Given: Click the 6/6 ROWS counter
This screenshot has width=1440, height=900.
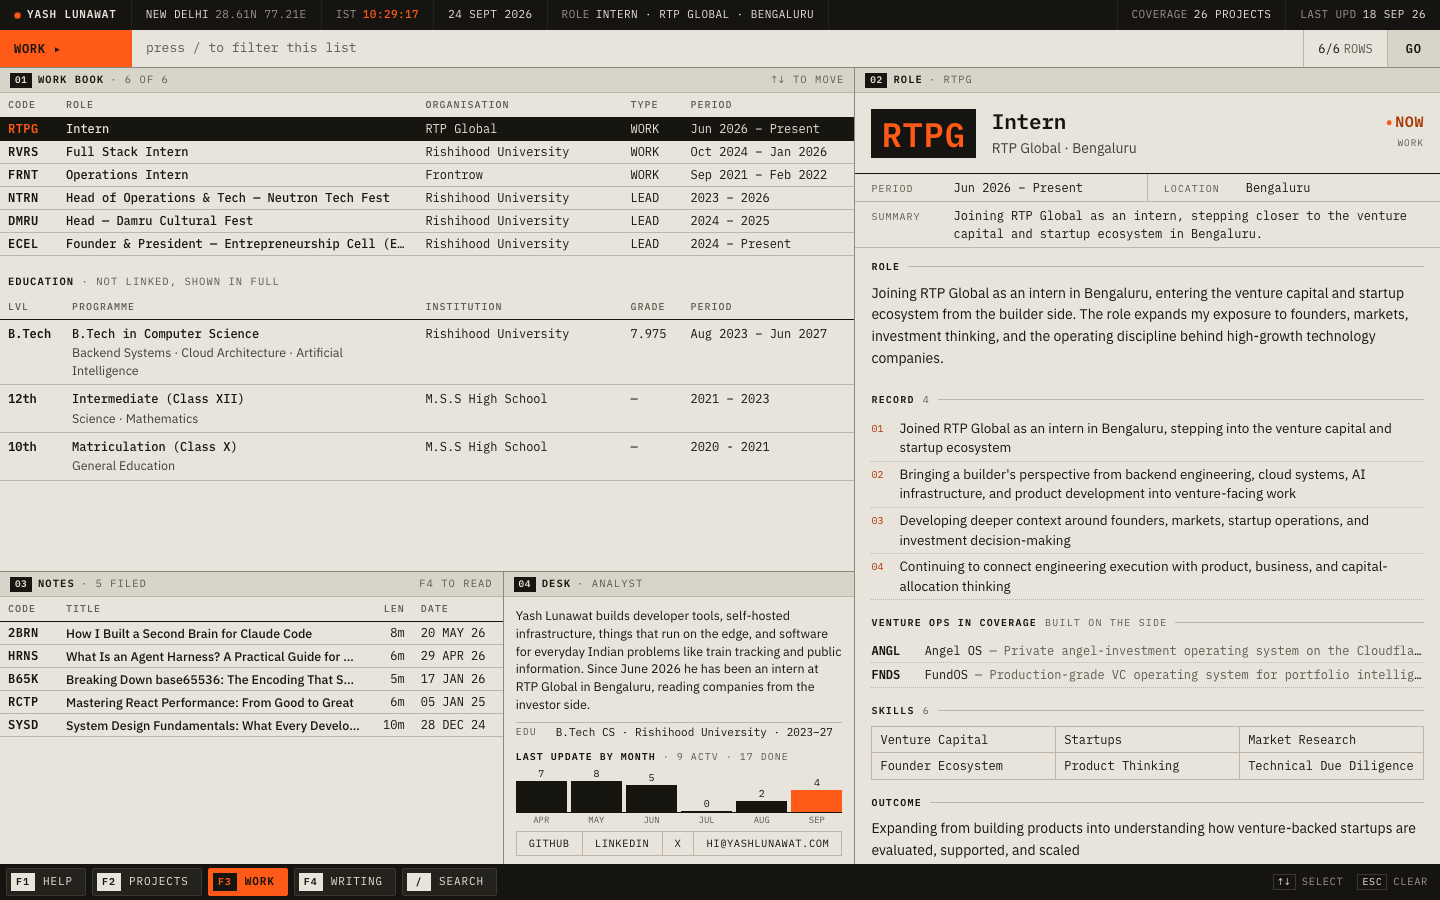Looking at the screenshot, I should click(1345, 49).
